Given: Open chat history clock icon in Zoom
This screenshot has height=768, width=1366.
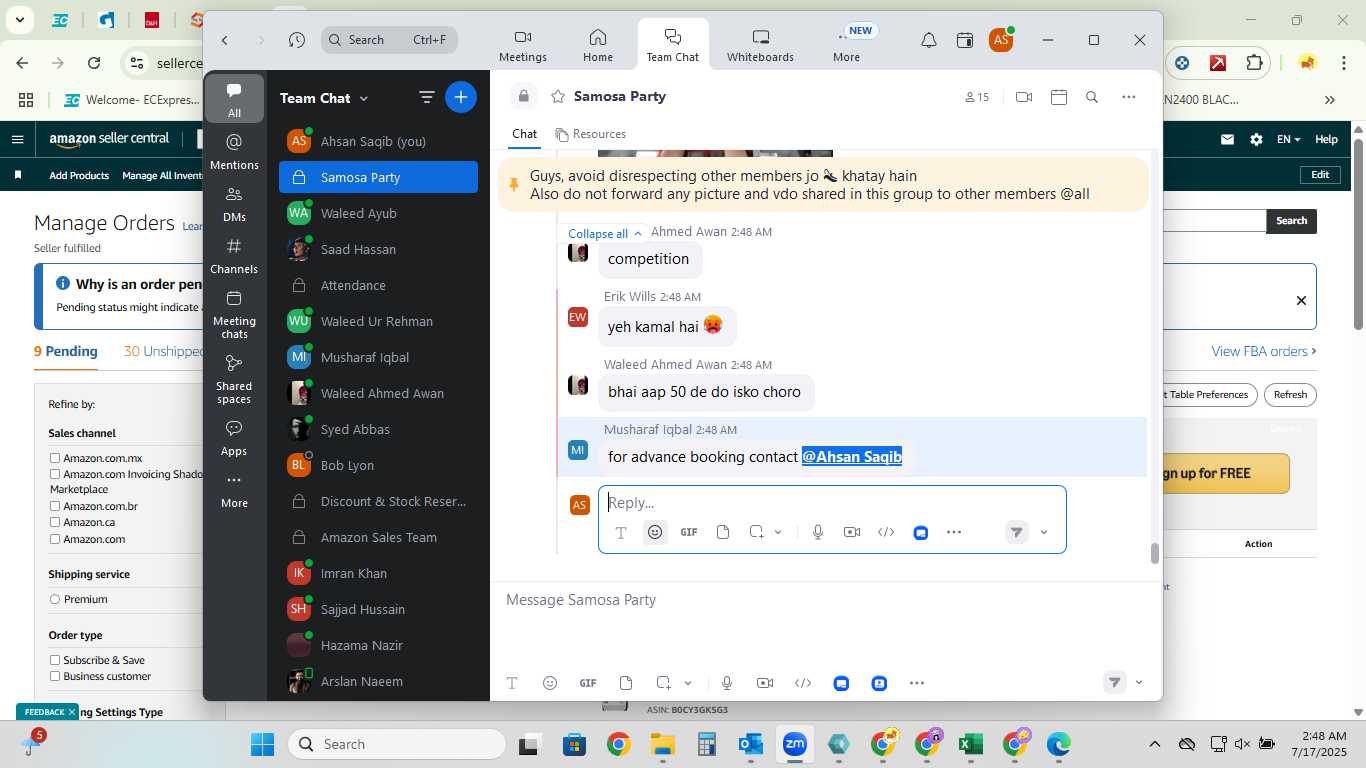Looking at the screenshot, I should (297, 40).
